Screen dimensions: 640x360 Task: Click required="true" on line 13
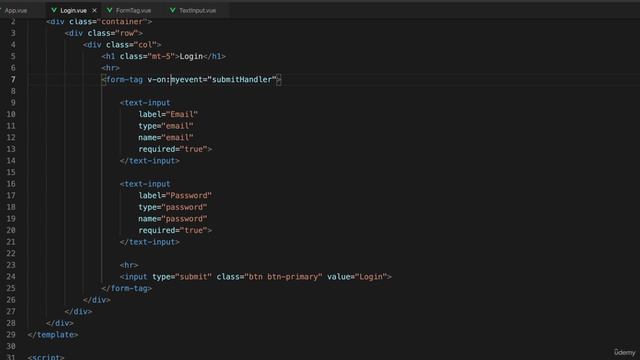click(173, 149)
